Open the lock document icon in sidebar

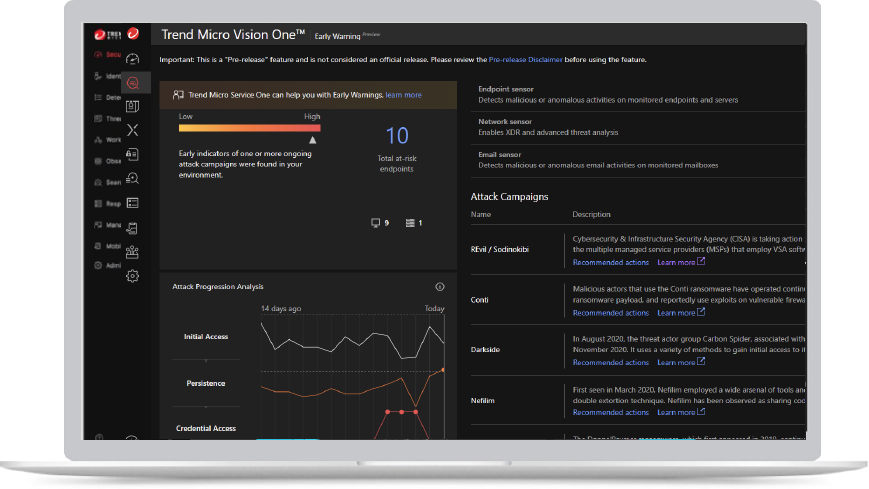coord(132,155)
